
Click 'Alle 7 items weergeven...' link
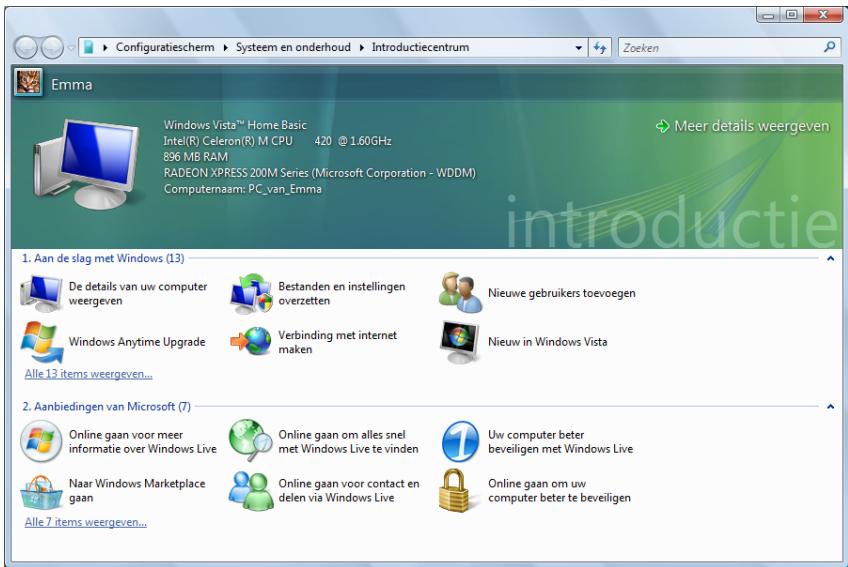click(x=85, y=522)
